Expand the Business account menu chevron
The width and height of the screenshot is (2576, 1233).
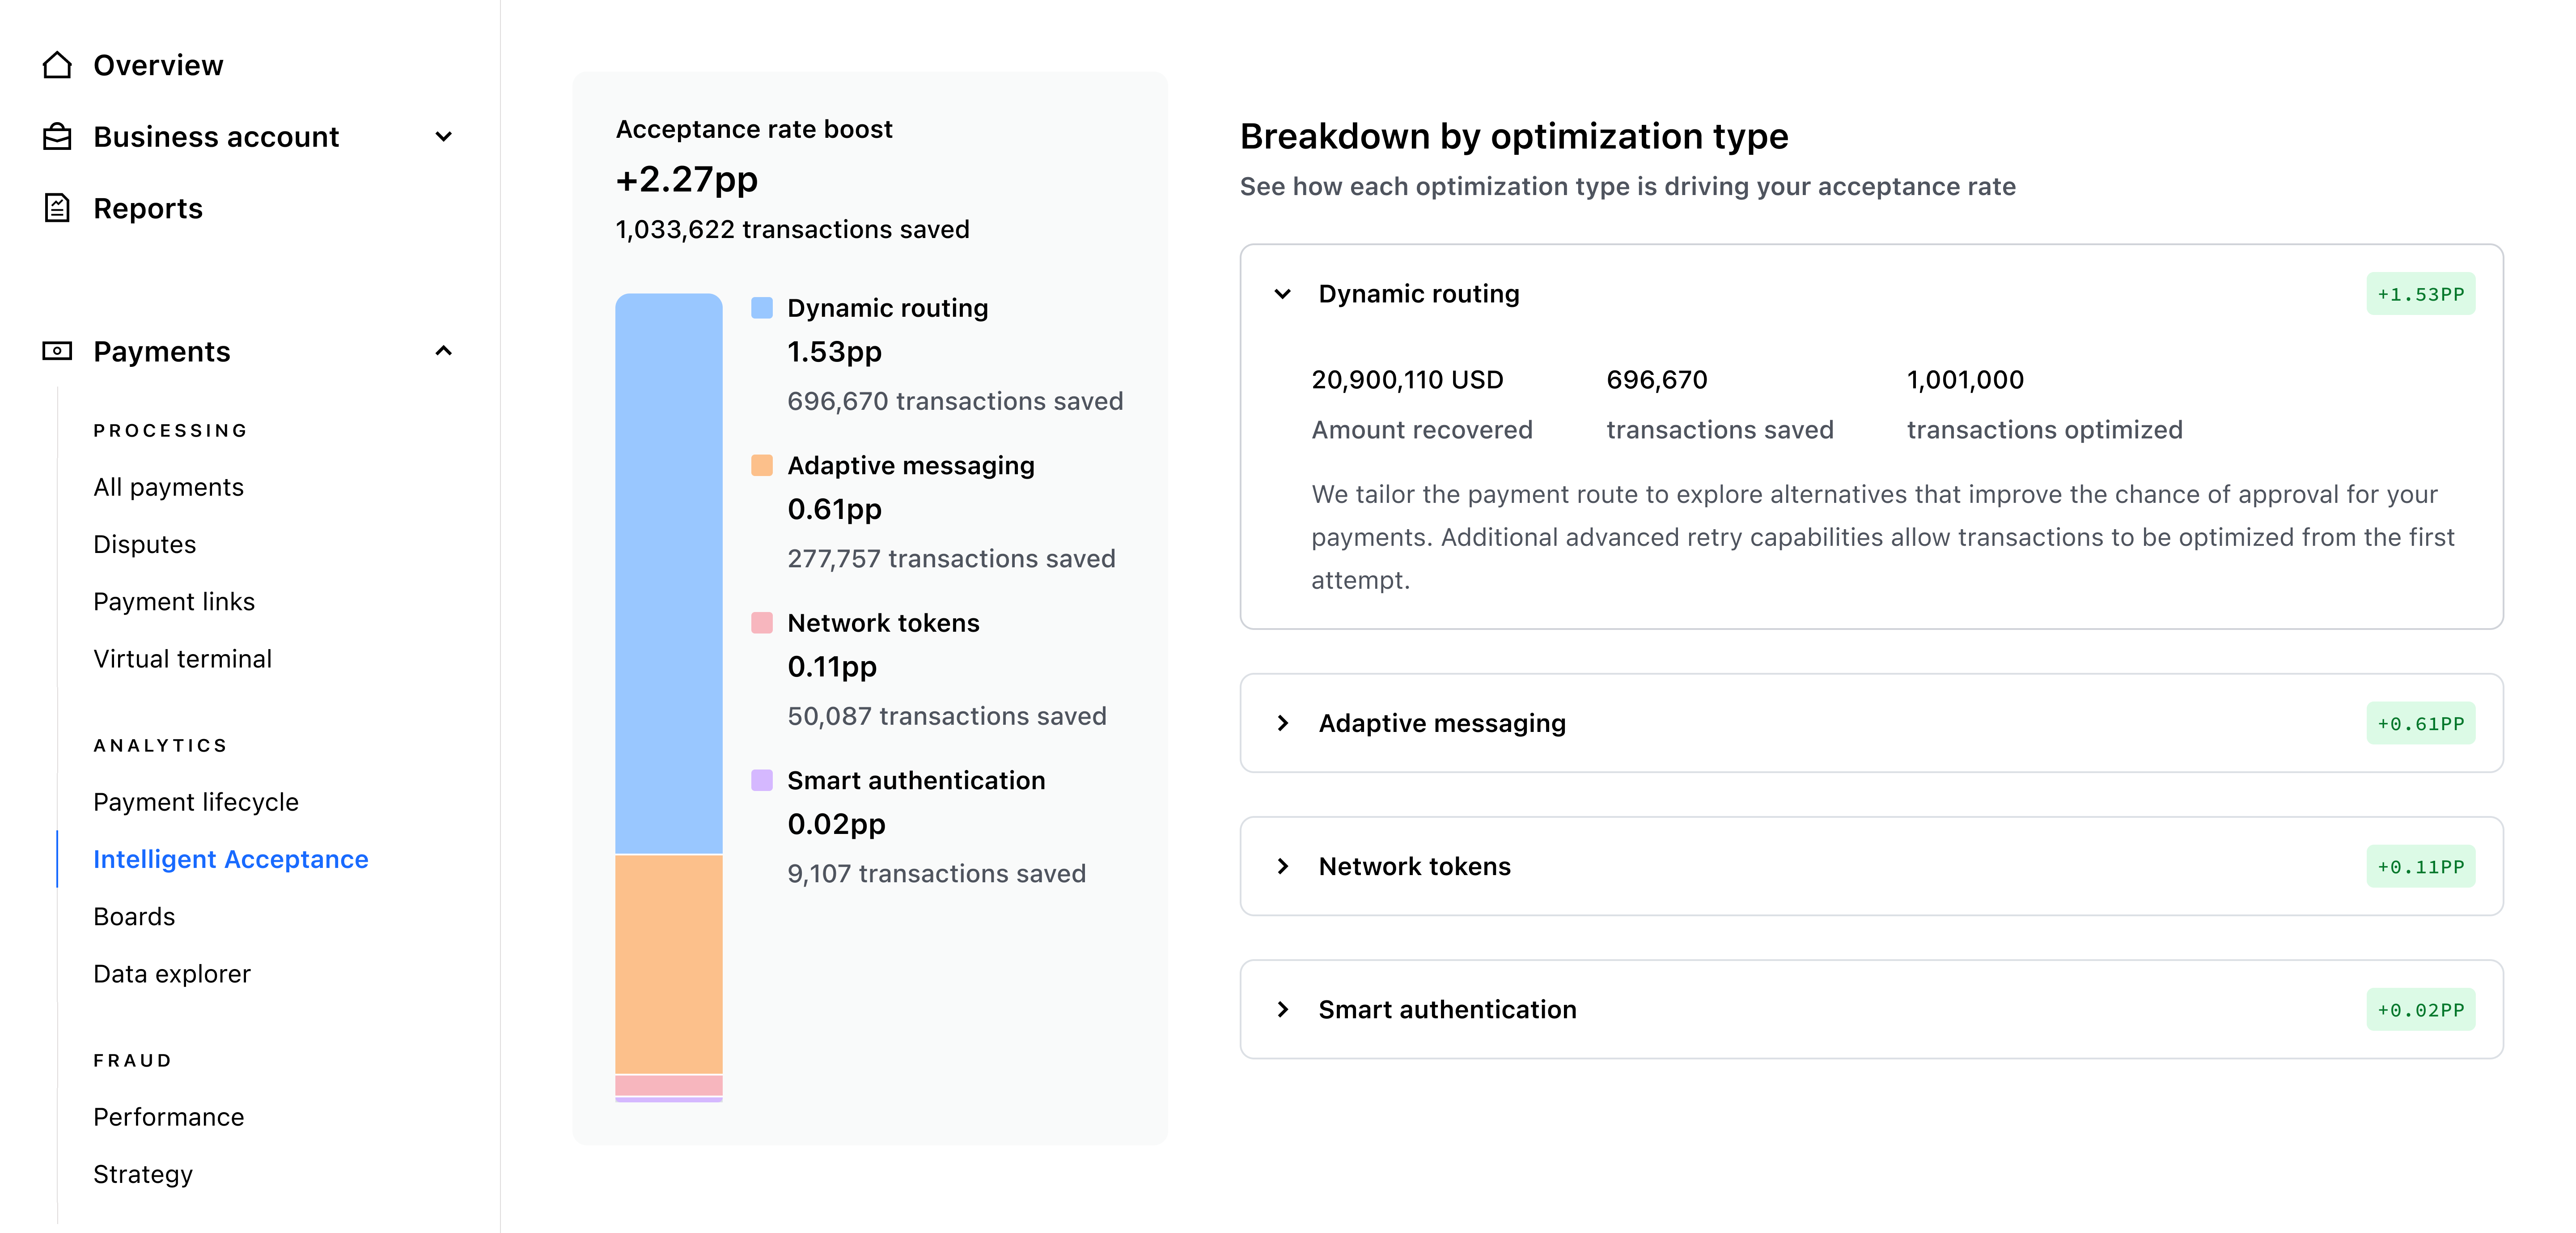coord(444,137)
